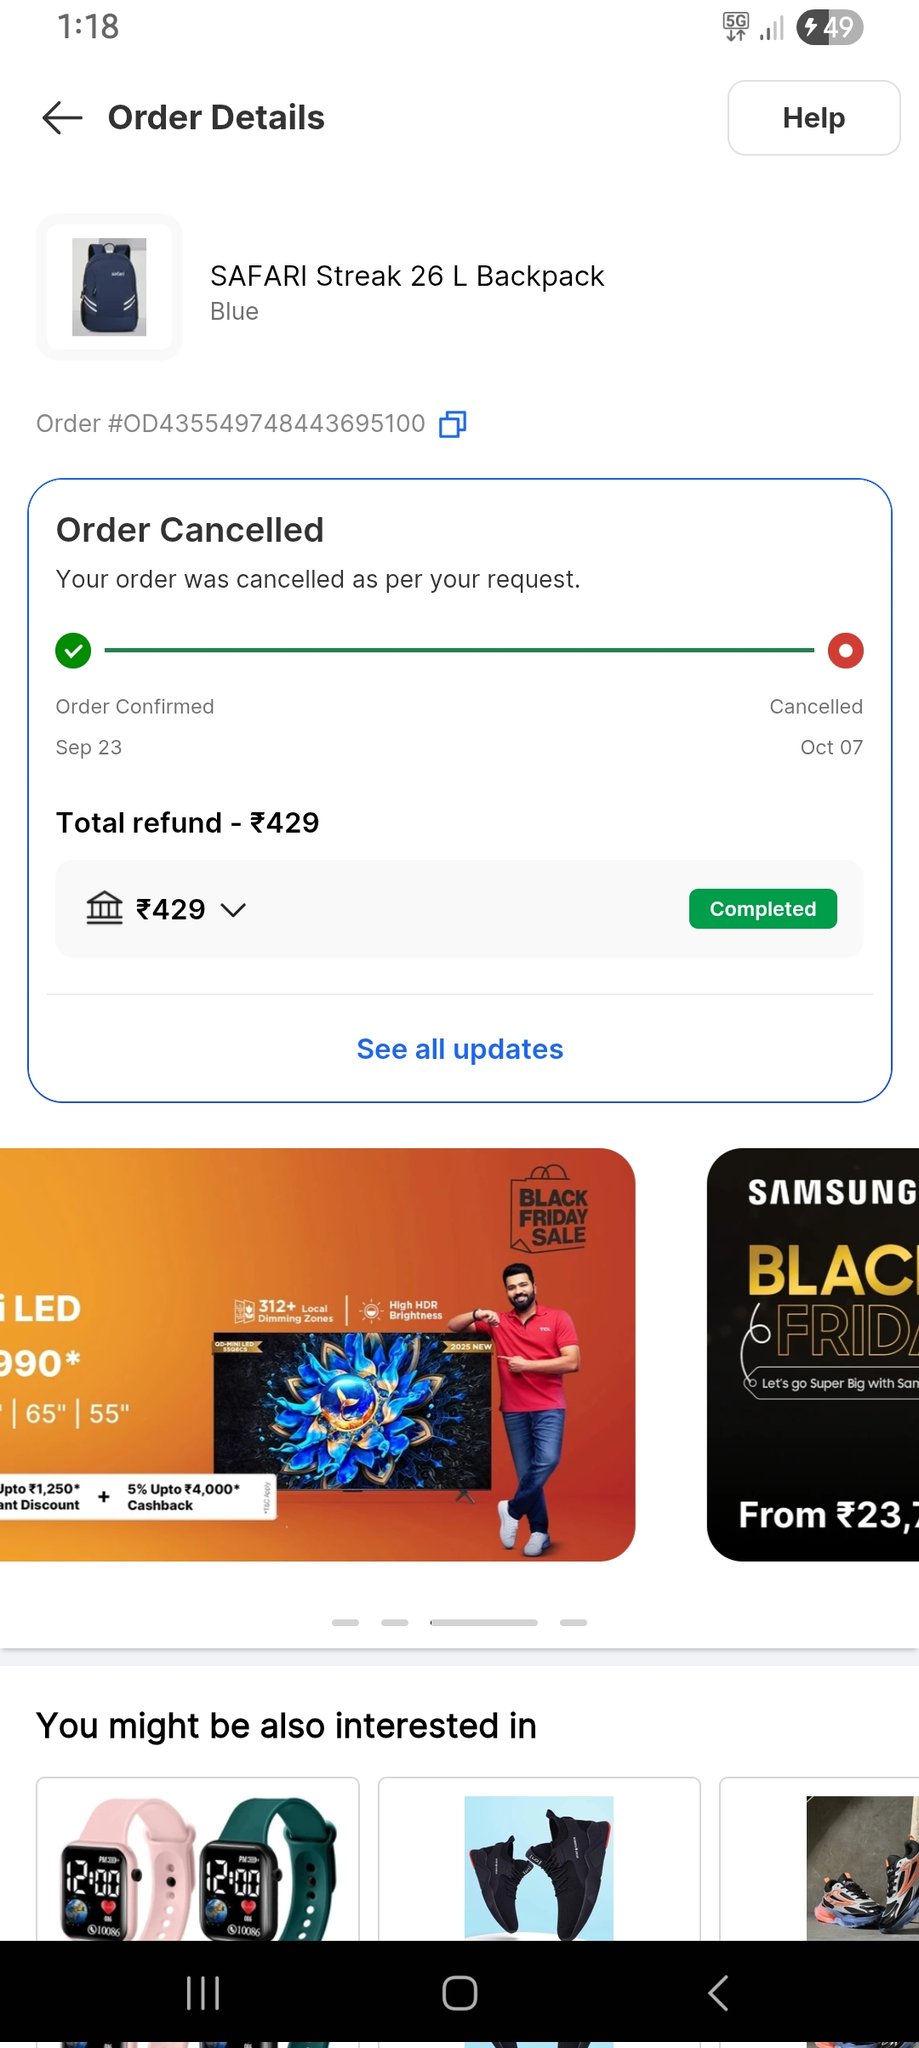Select the last banner carousel dot
The height and width of the screenshot is (2048, 919).
[574, 1622]
